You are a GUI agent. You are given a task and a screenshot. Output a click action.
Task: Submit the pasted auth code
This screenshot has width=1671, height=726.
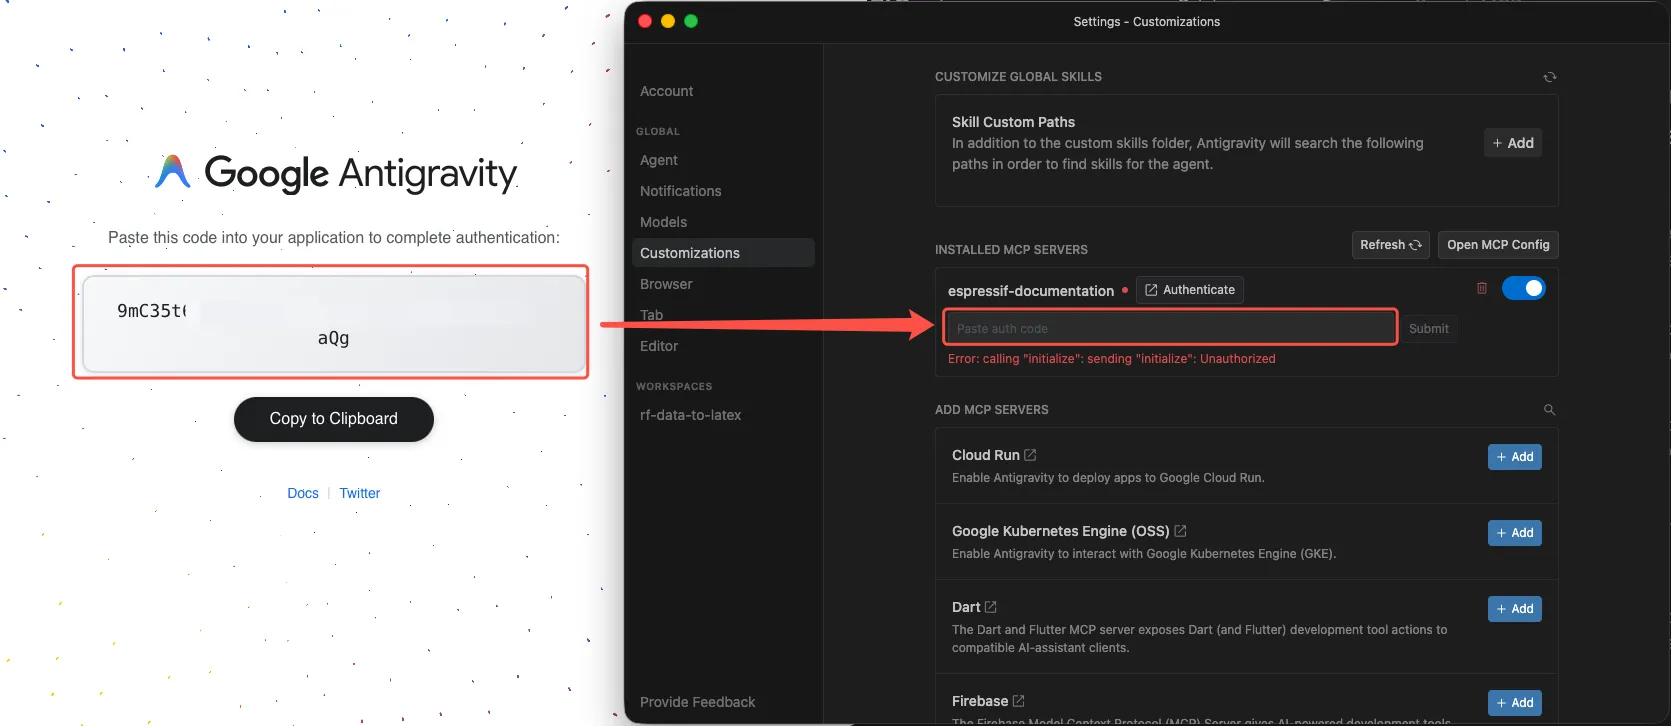tap(1428, 329)
